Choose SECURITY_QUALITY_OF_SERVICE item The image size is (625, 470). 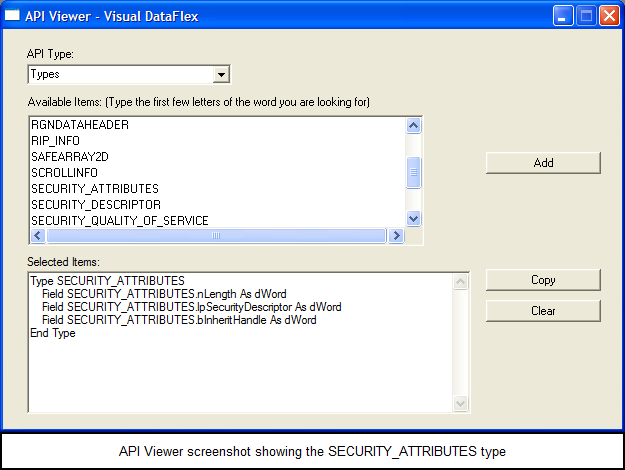[x=119, y=221]
